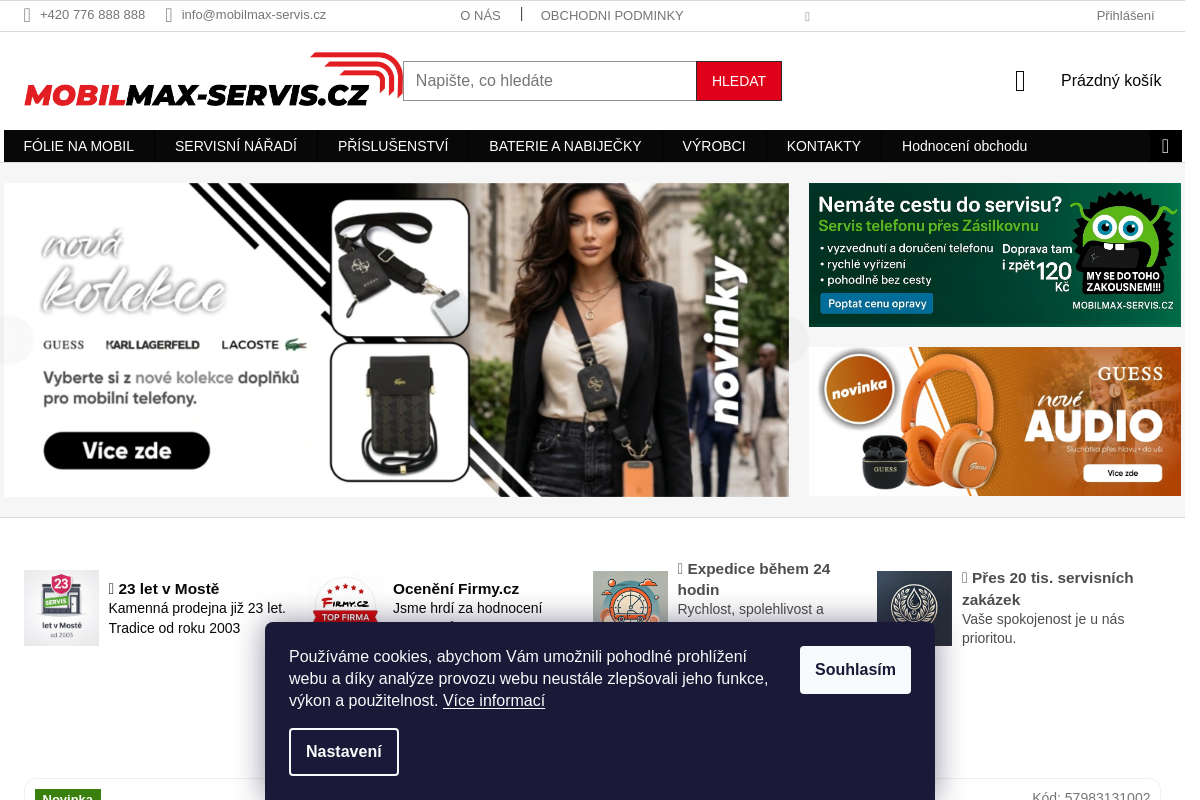Screen dimensions: 1200x800
Task: Click the 23 let v Mostě badge image
Action: coord(61,608)
